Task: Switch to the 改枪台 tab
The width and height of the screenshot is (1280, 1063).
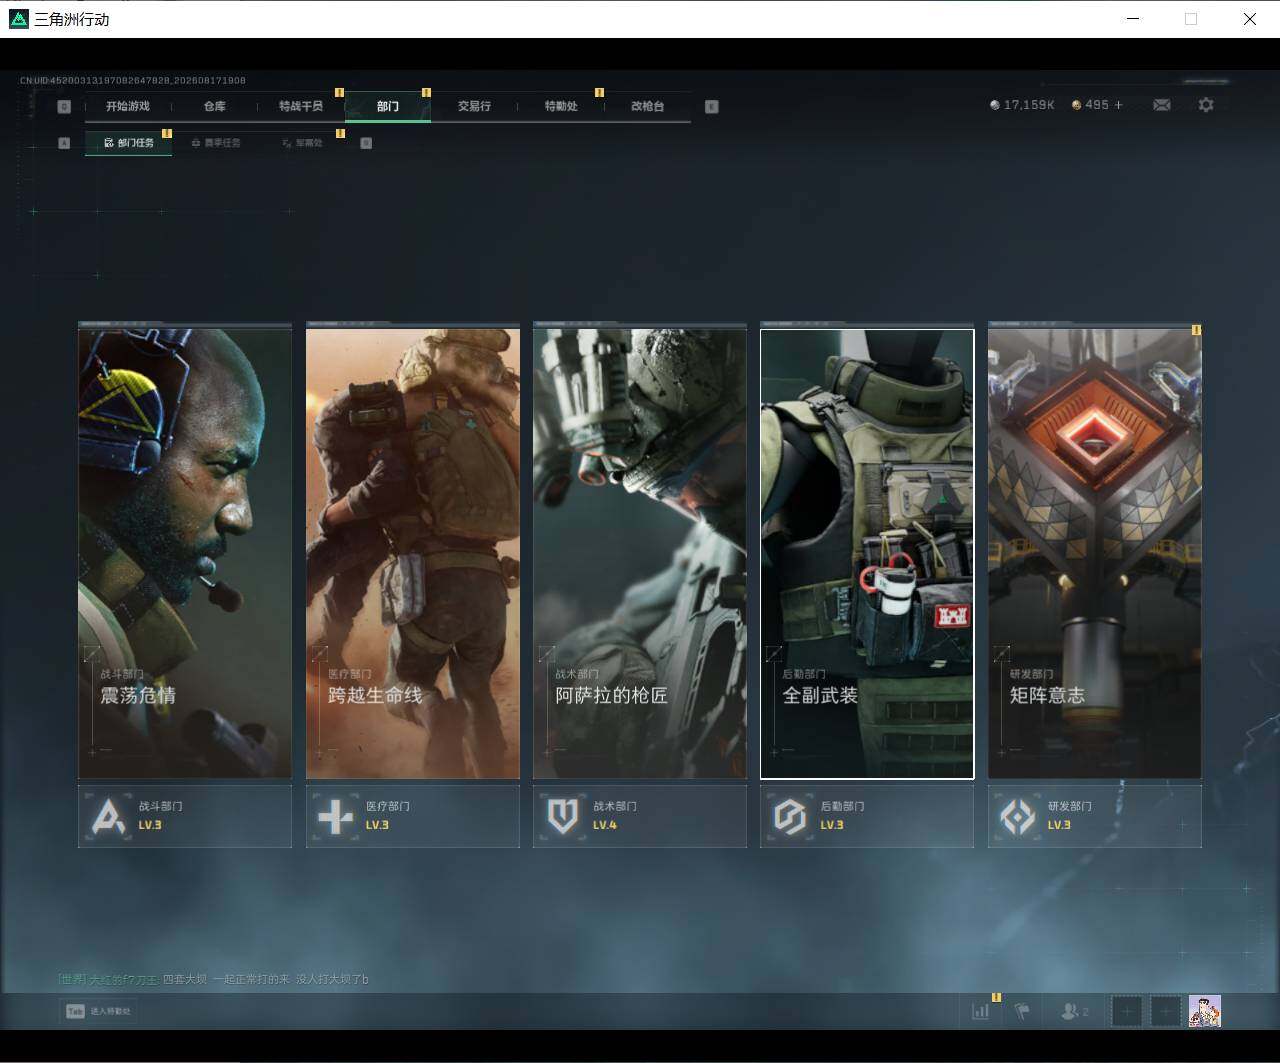Action: pyautogui.click(x=648, y=106)
